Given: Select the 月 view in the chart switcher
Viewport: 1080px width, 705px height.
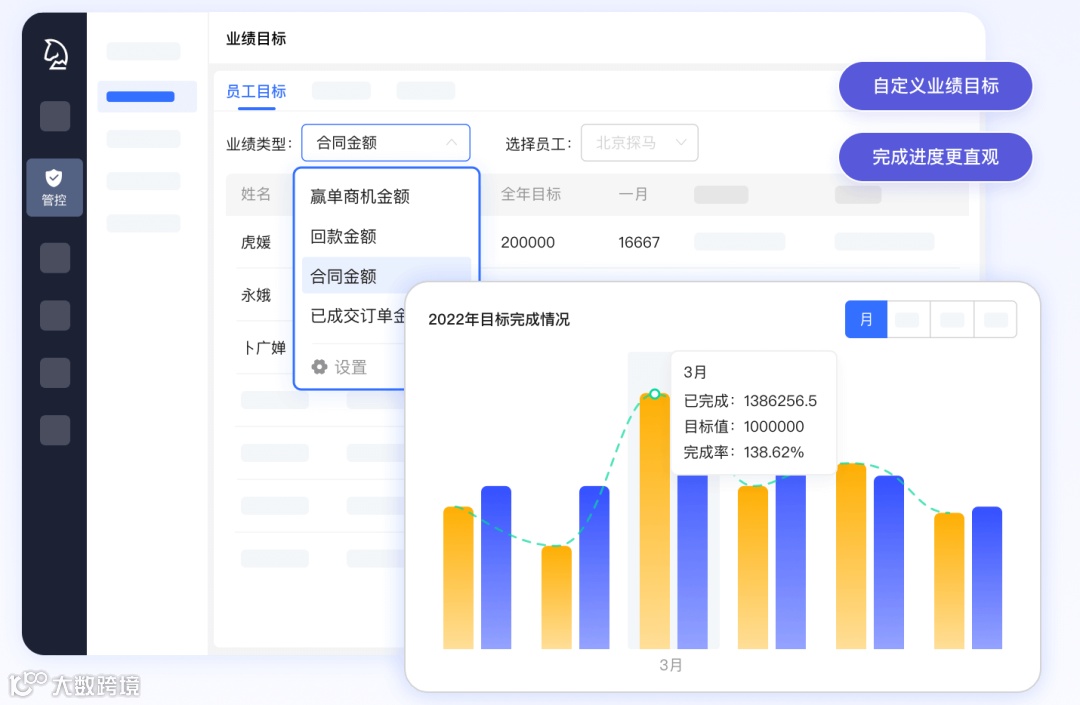Looking at the screenshot, I should click(866, 319).
